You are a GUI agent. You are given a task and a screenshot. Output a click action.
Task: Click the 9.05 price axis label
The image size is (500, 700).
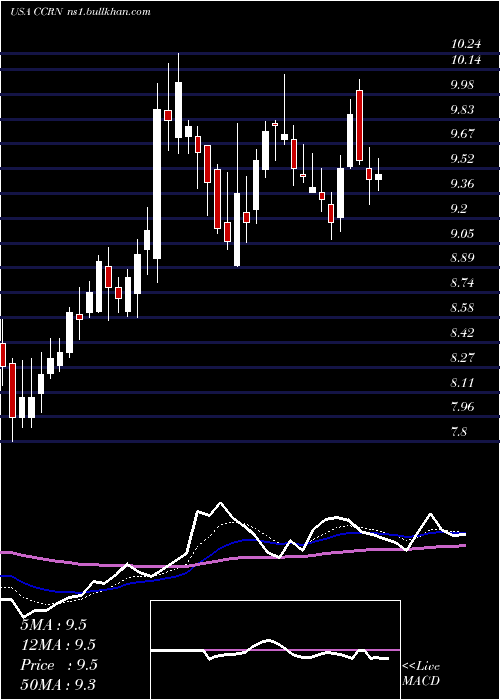[462, 233]
